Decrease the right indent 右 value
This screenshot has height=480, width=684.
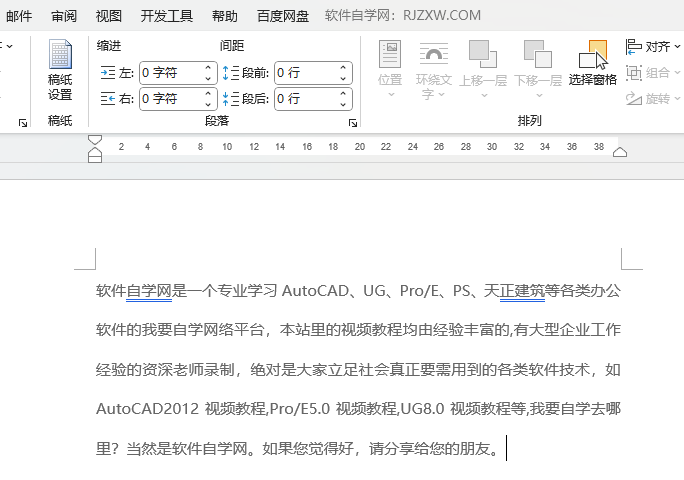coord(208,104)
